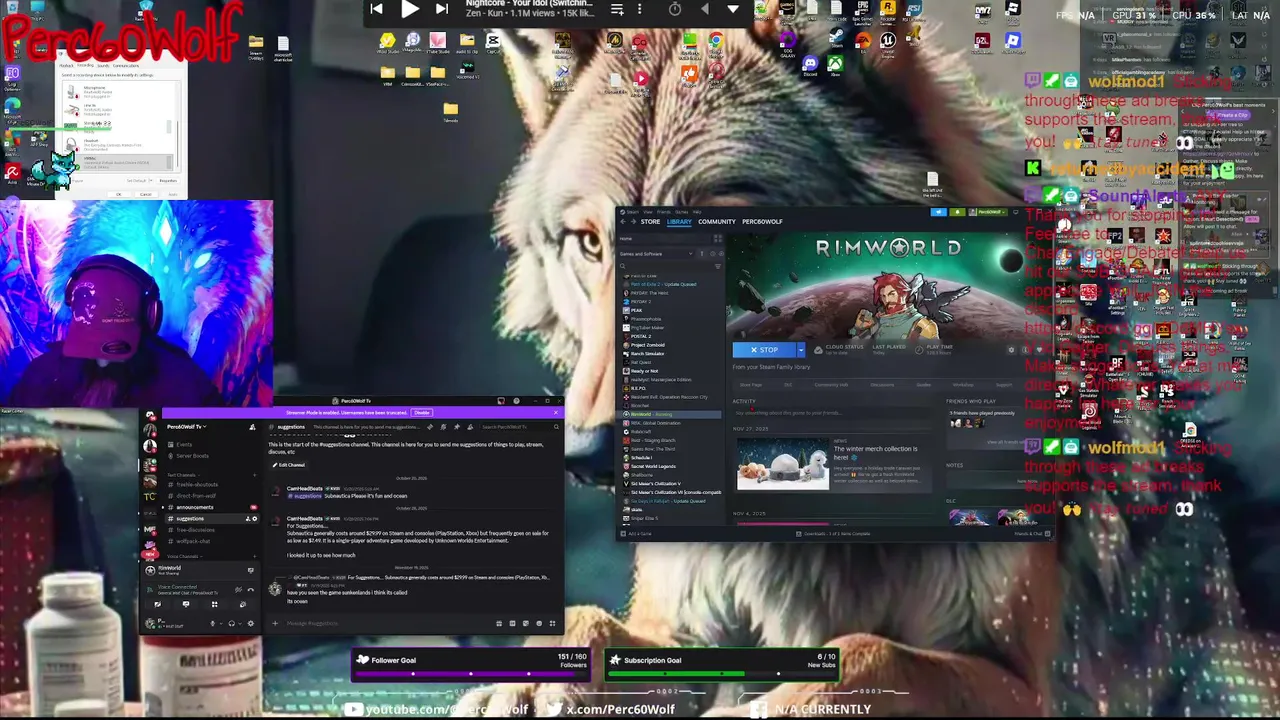Open dropdown arrow beside Steam's STOP button

point(801,350)
